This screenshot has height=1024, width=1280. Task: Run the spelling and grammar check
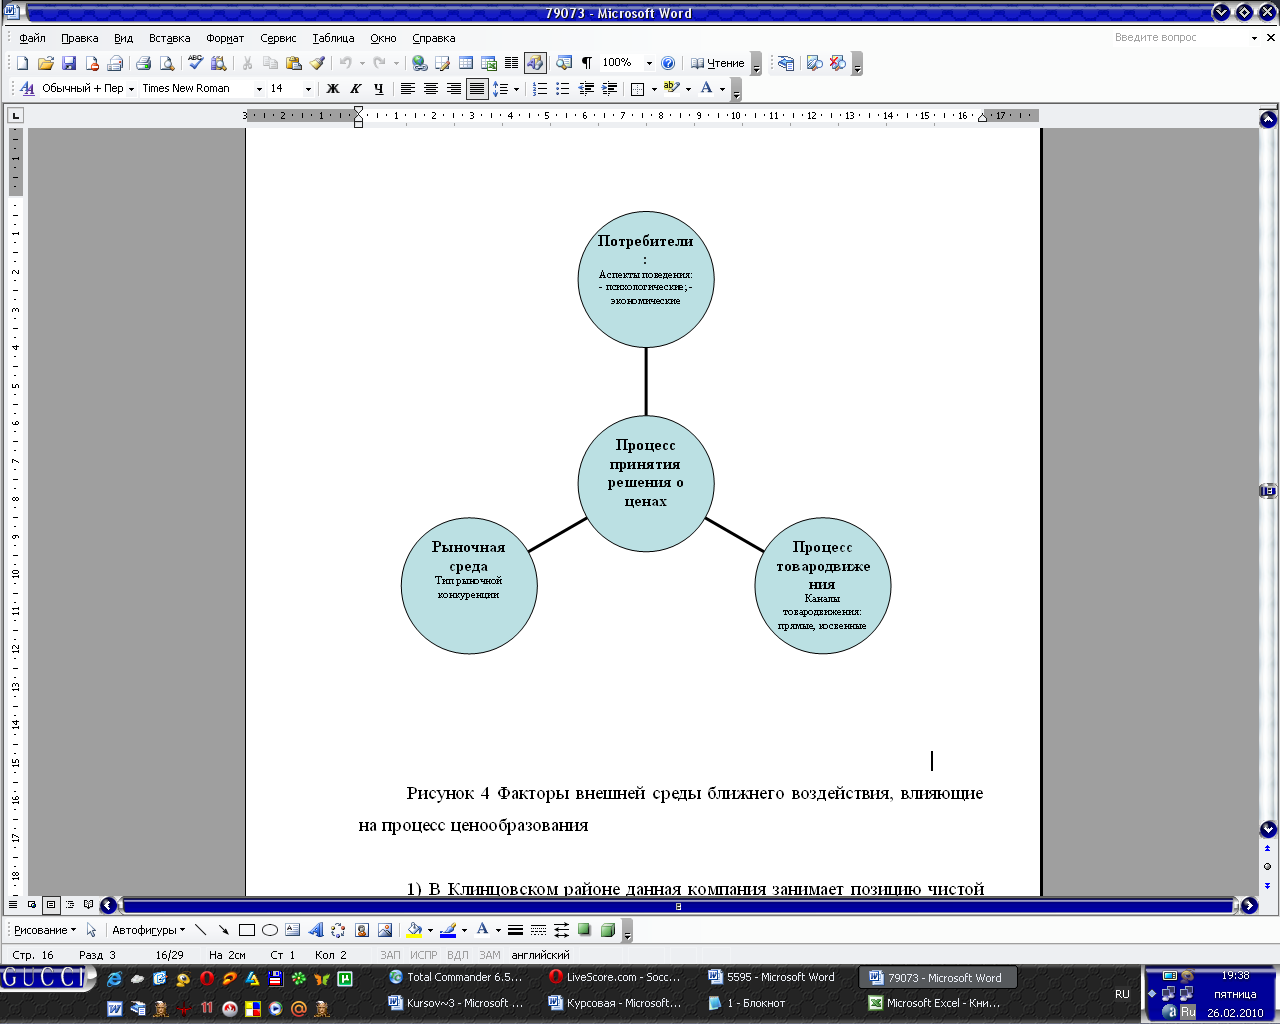point(196,63)
